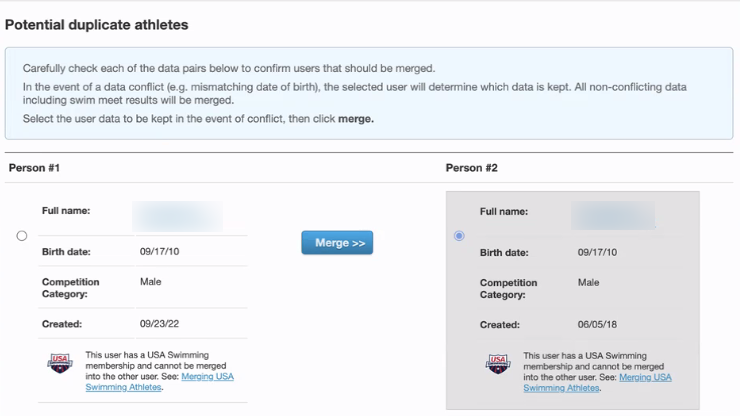740x416 pixels.
Task: Click the USA Swimming logo for Person #1
Action: coord(60,363)
